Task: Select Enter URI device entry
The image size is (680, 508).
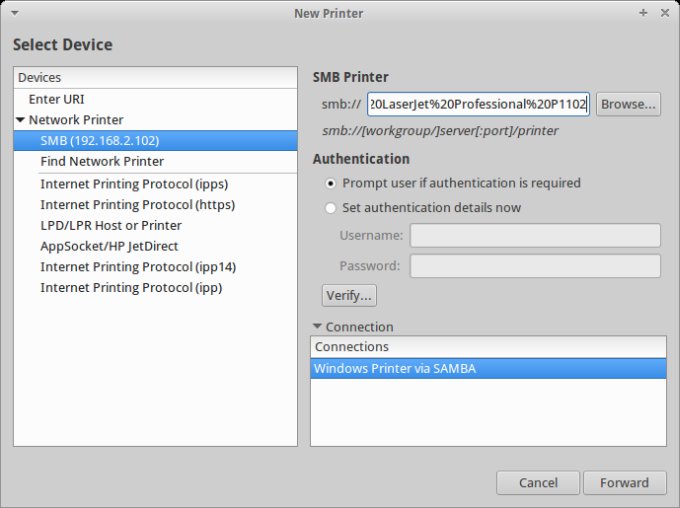Action: pos(56,99)
